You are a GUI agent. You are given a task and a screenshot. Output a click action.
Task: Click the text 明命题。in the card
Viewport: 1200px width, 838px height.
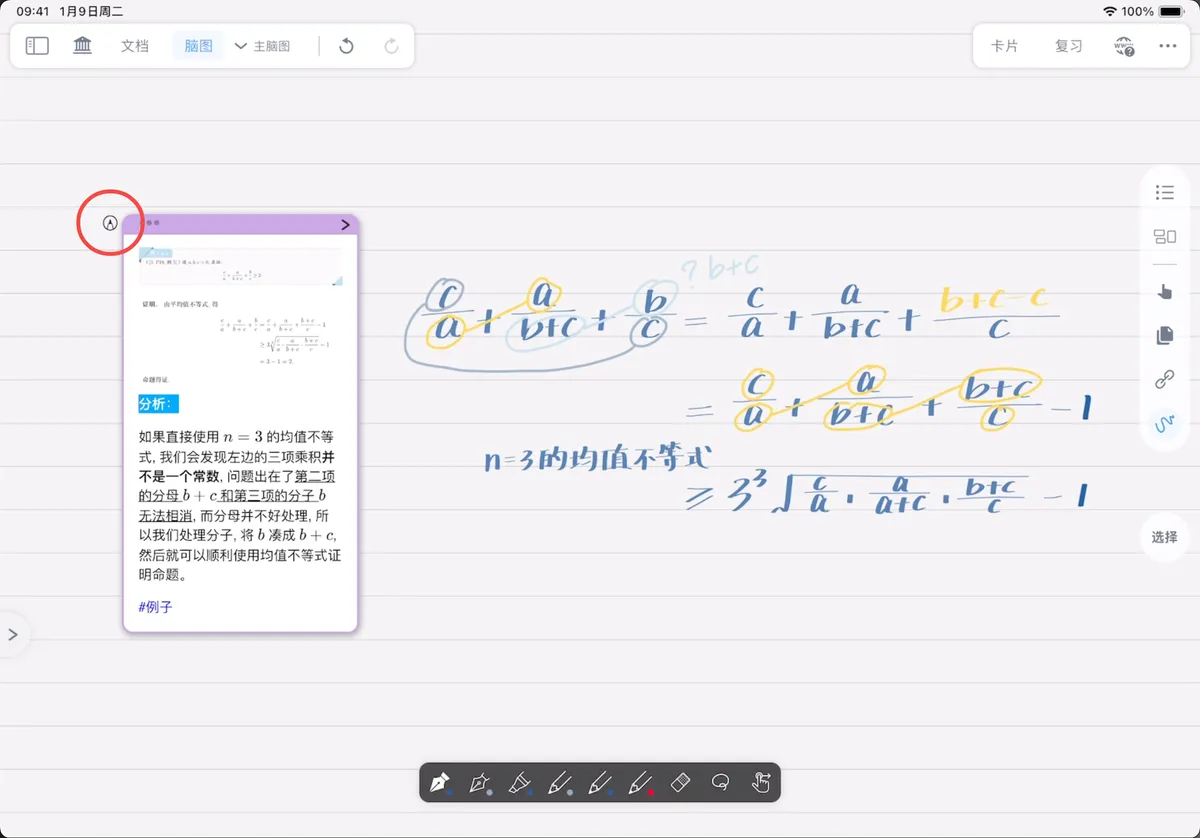[162, 575]
